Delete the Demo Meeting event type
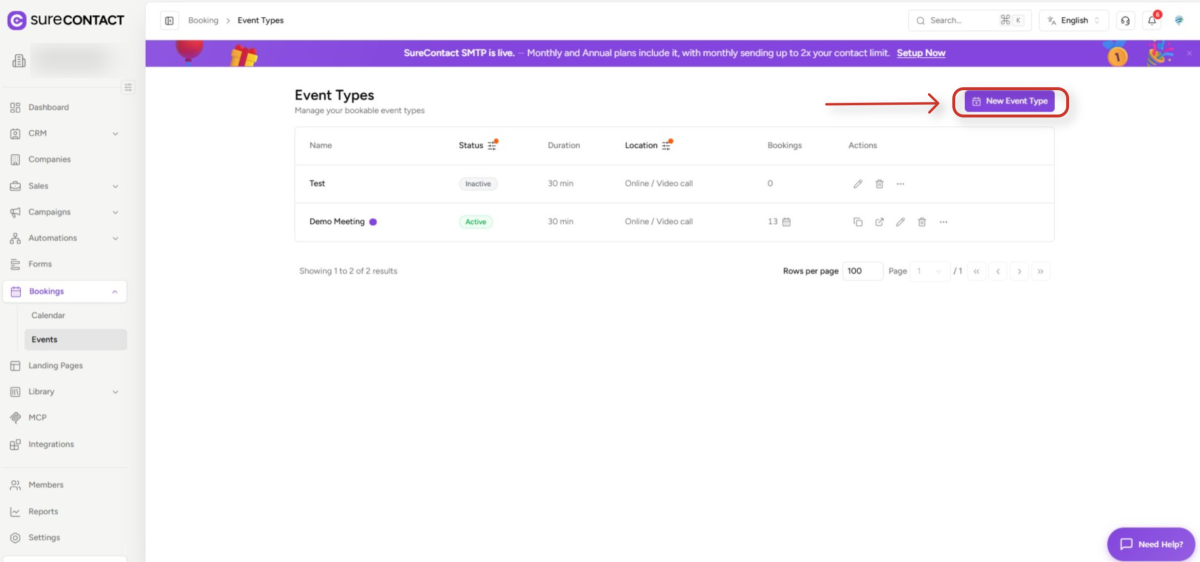This screenshot has height=562, width=1200. [922, 222]
